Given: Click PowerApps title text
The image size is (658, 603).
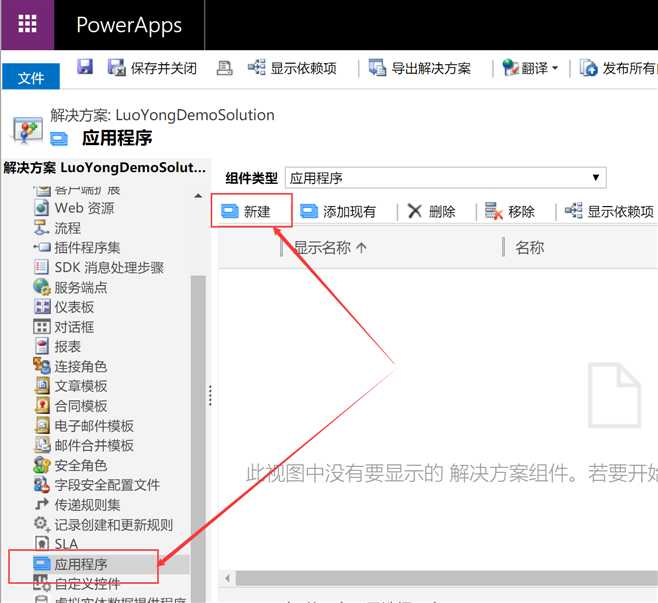Looking at the screenshot, I should pos(129,25).
